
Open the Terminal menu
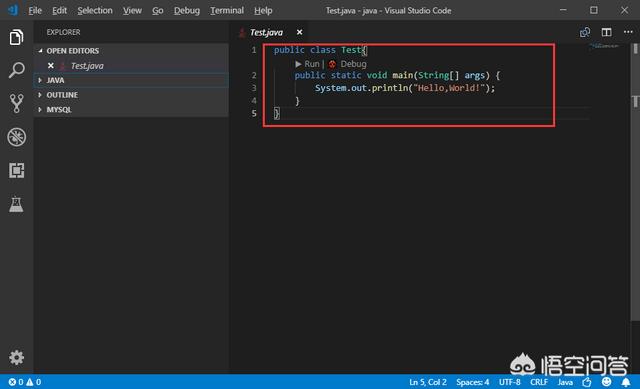[x=227, y=10]
